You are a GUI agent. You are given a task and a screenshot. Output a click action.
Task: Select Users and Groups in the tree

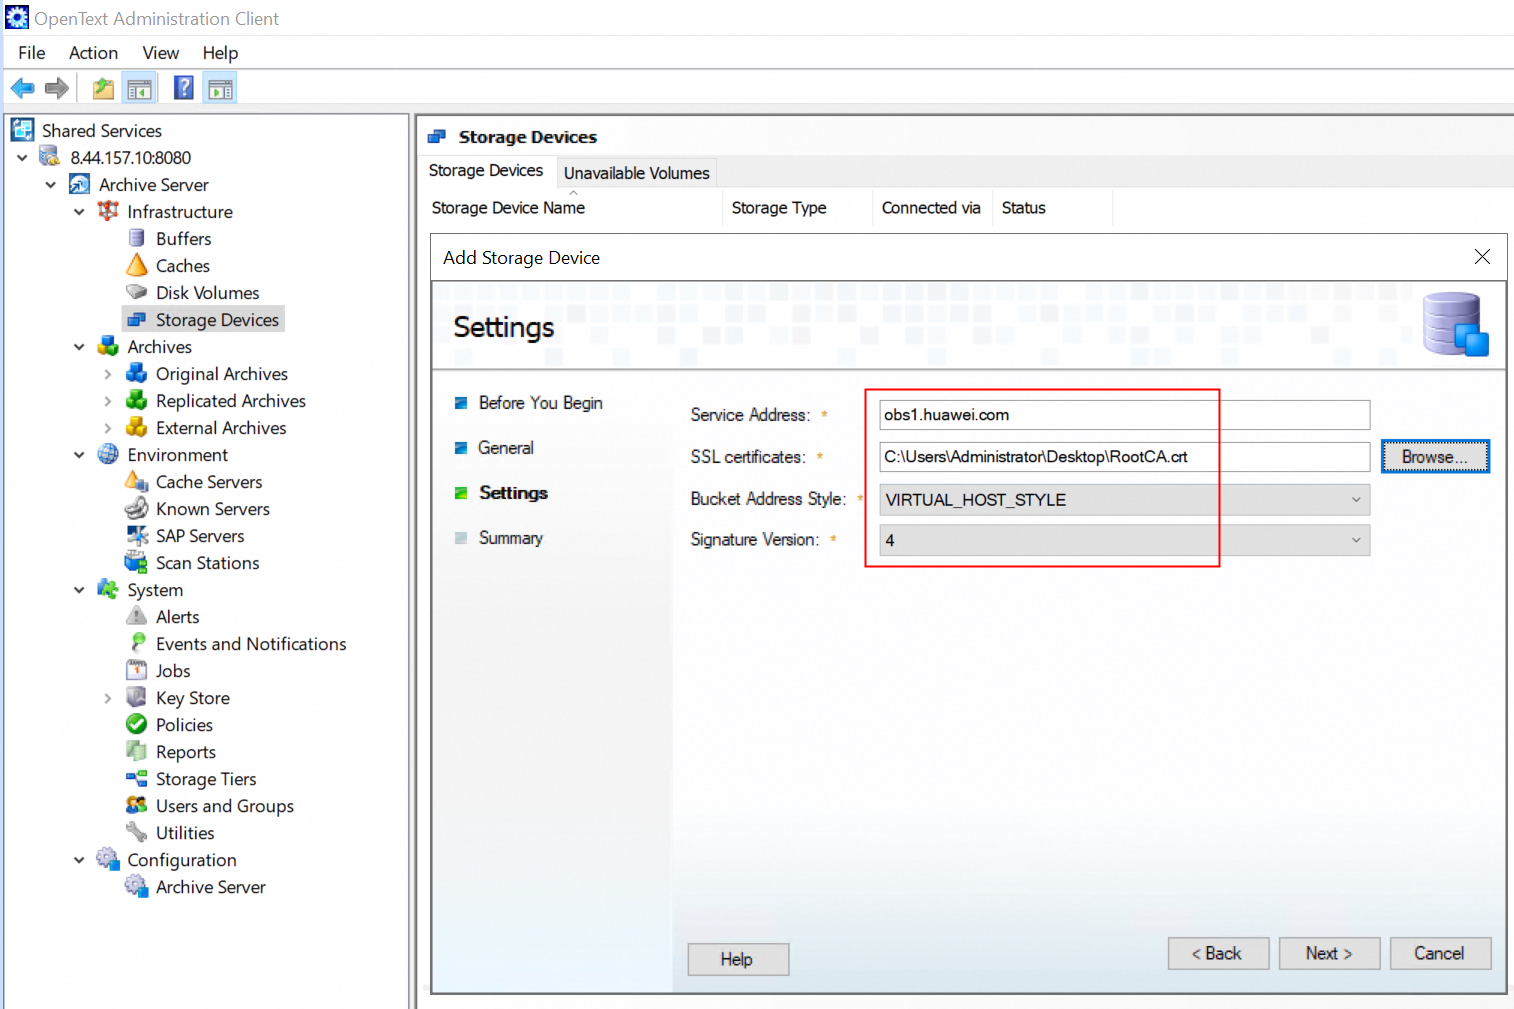(x=225, y=806)
